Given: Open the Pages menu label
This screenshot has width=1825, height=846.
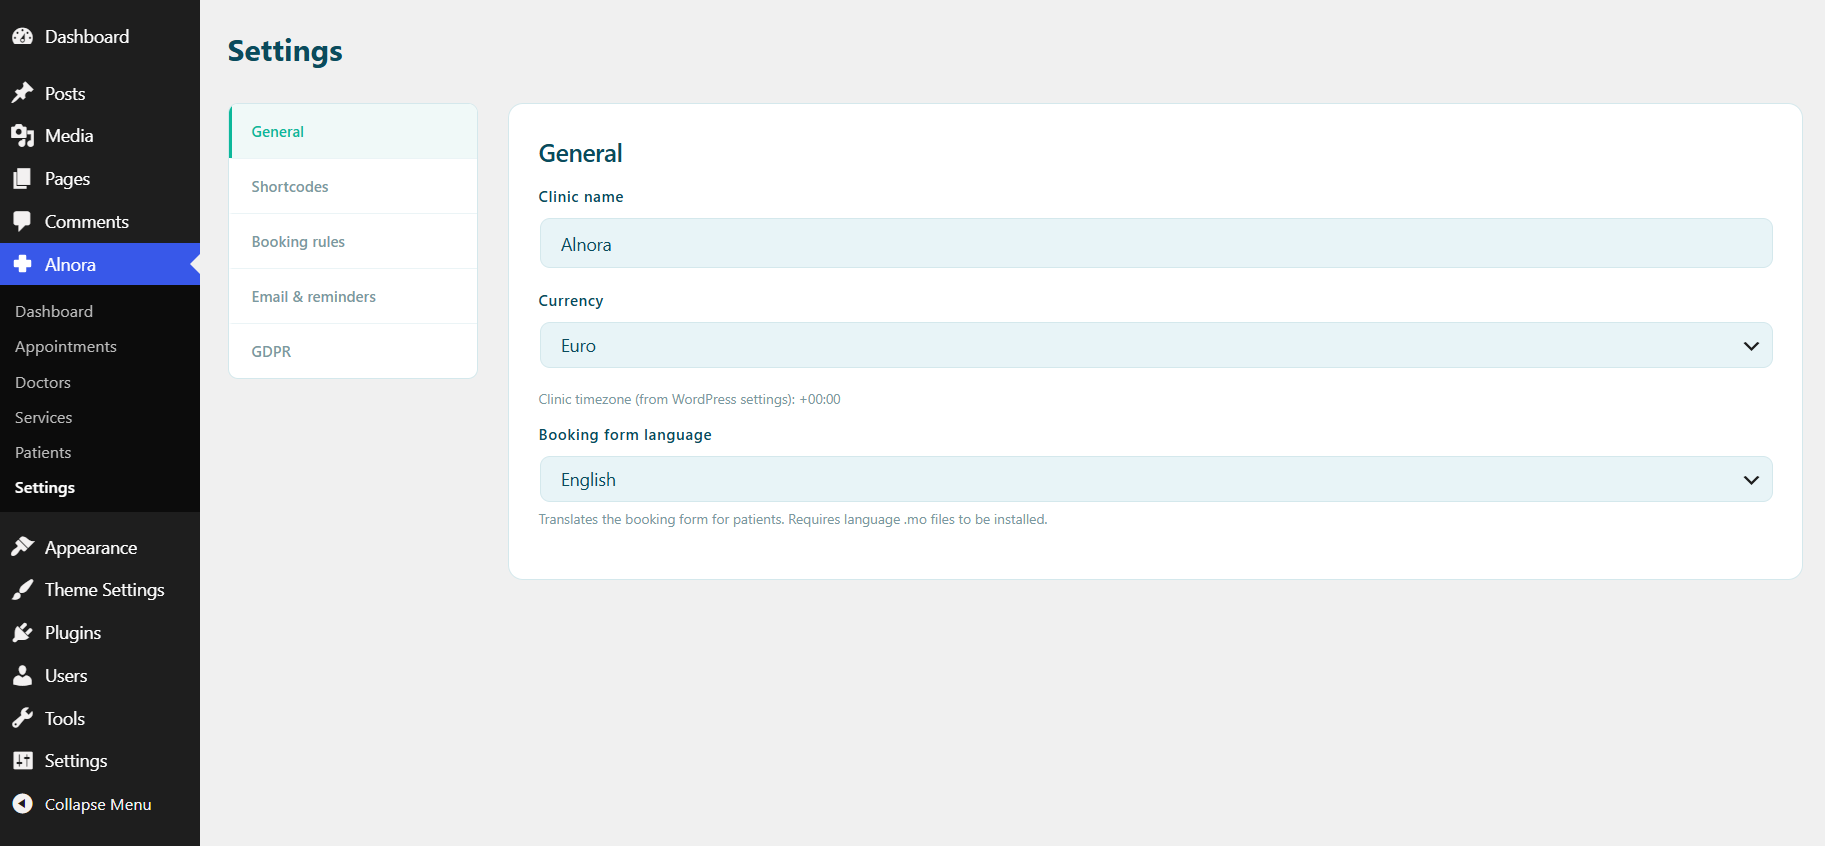Looking at the screenshot, I should click(67, 179).
